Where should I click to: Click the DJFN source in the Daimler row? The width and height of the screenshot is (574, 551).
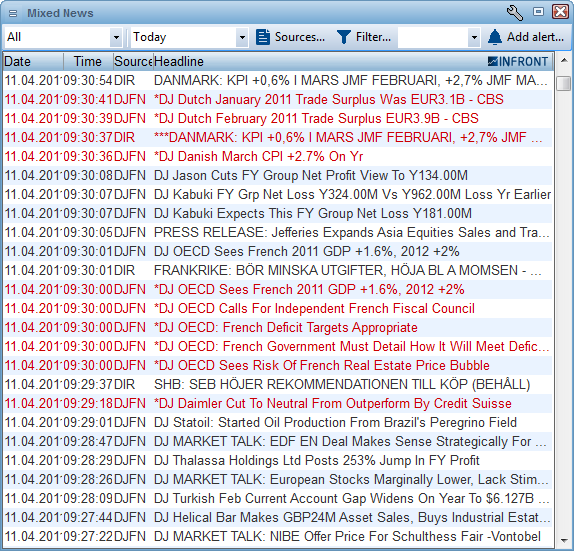pyautogui.click(x=130, y=404)
